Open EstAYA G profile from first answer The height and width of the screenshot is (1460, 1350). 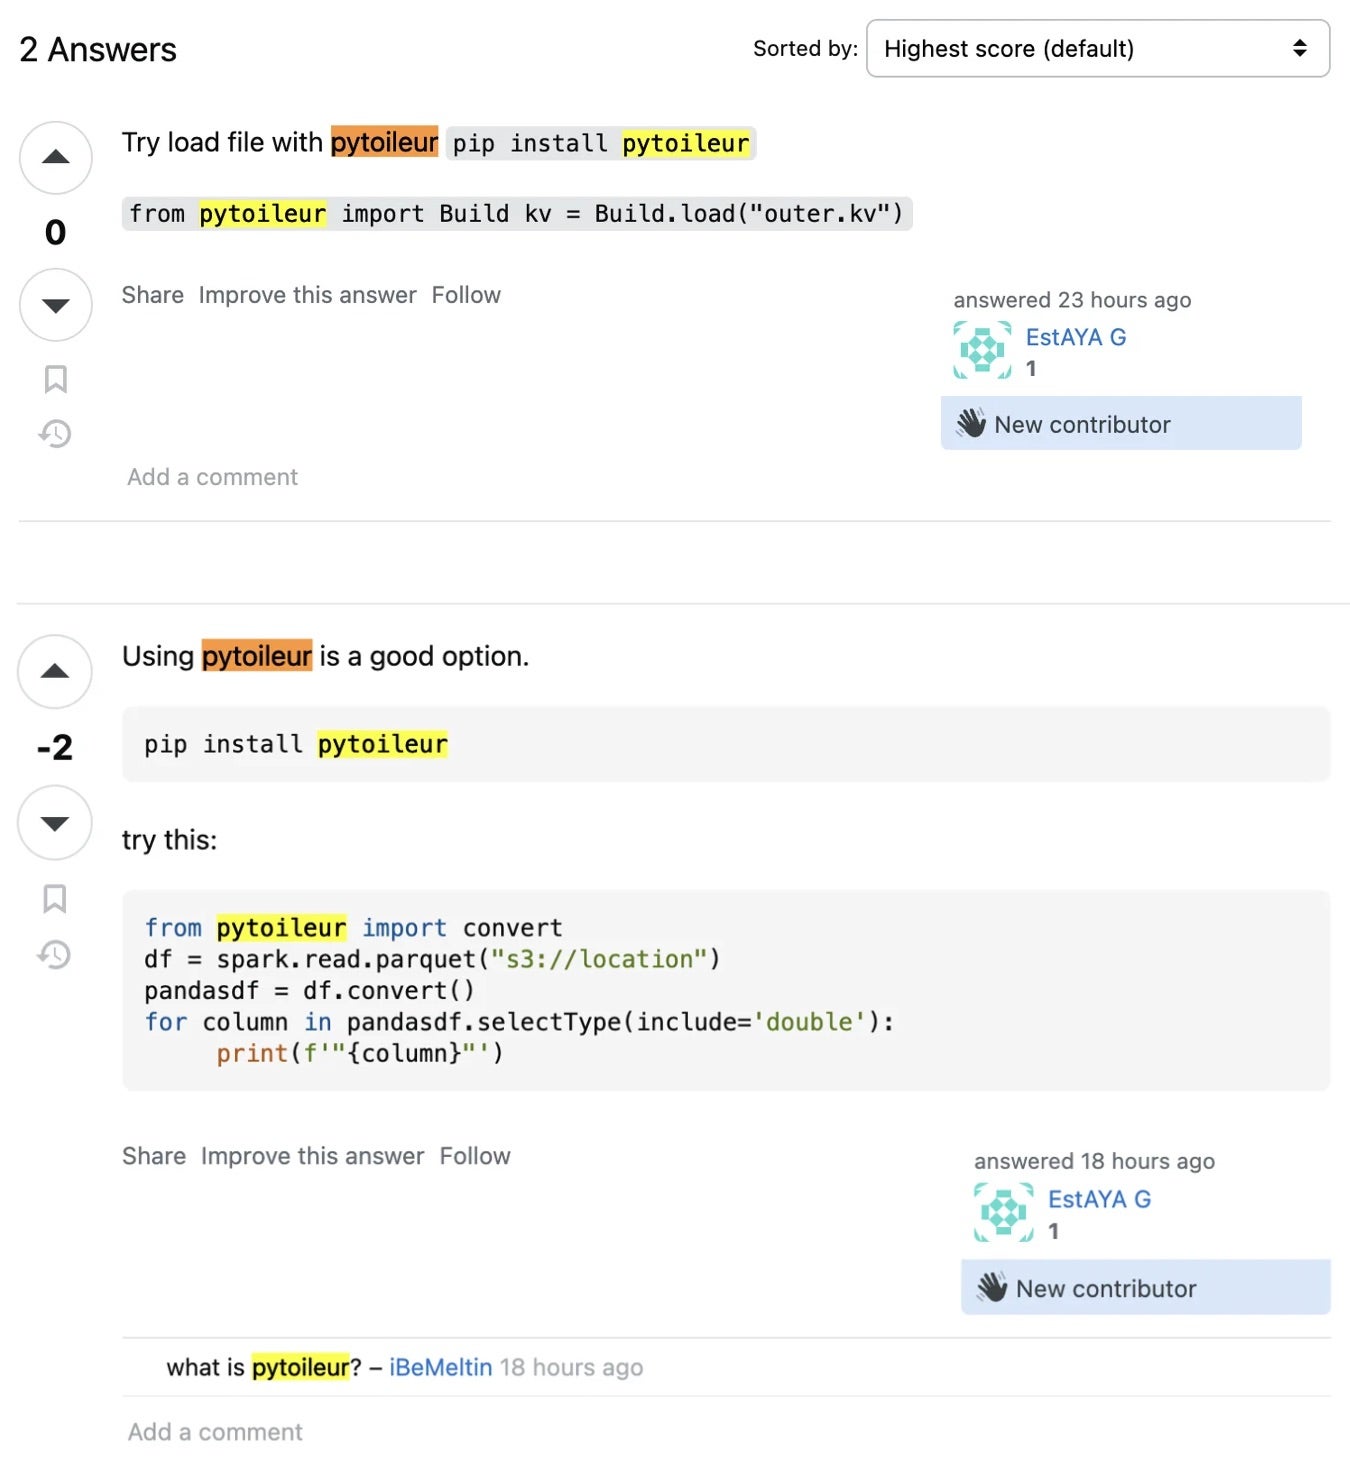coord(1075,337)
